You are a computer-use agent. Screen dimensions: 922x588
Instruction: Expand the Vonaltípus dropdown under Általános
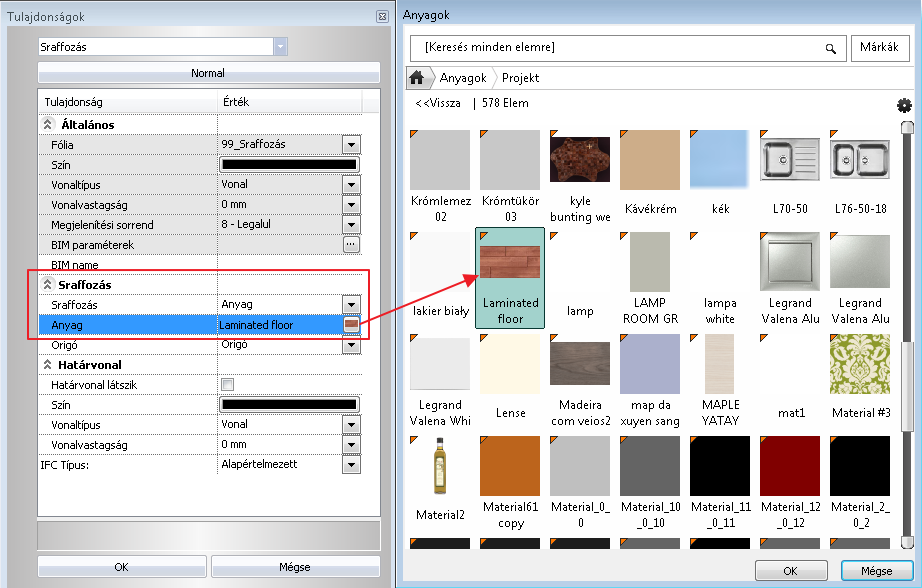pos(350,184)
